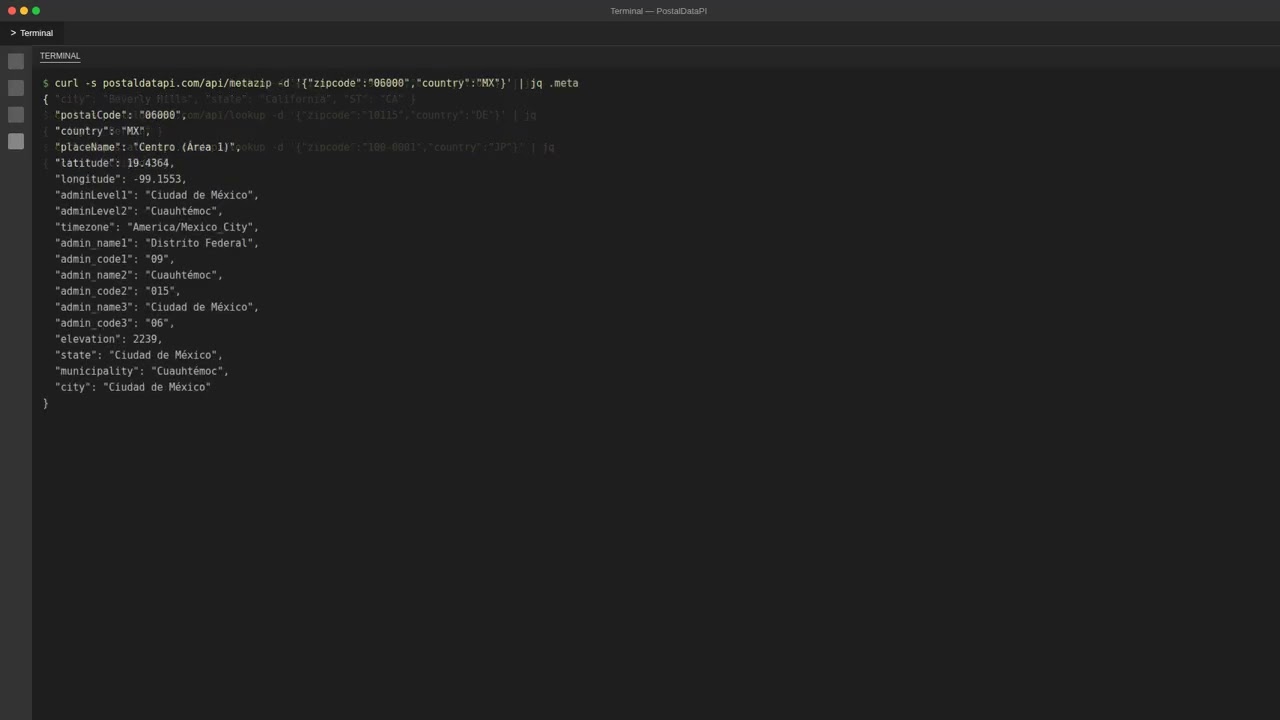Click the "postalCode": "06000" line
The width and height of the screenshot is (1280, 720).
click(x=121, y=115)
